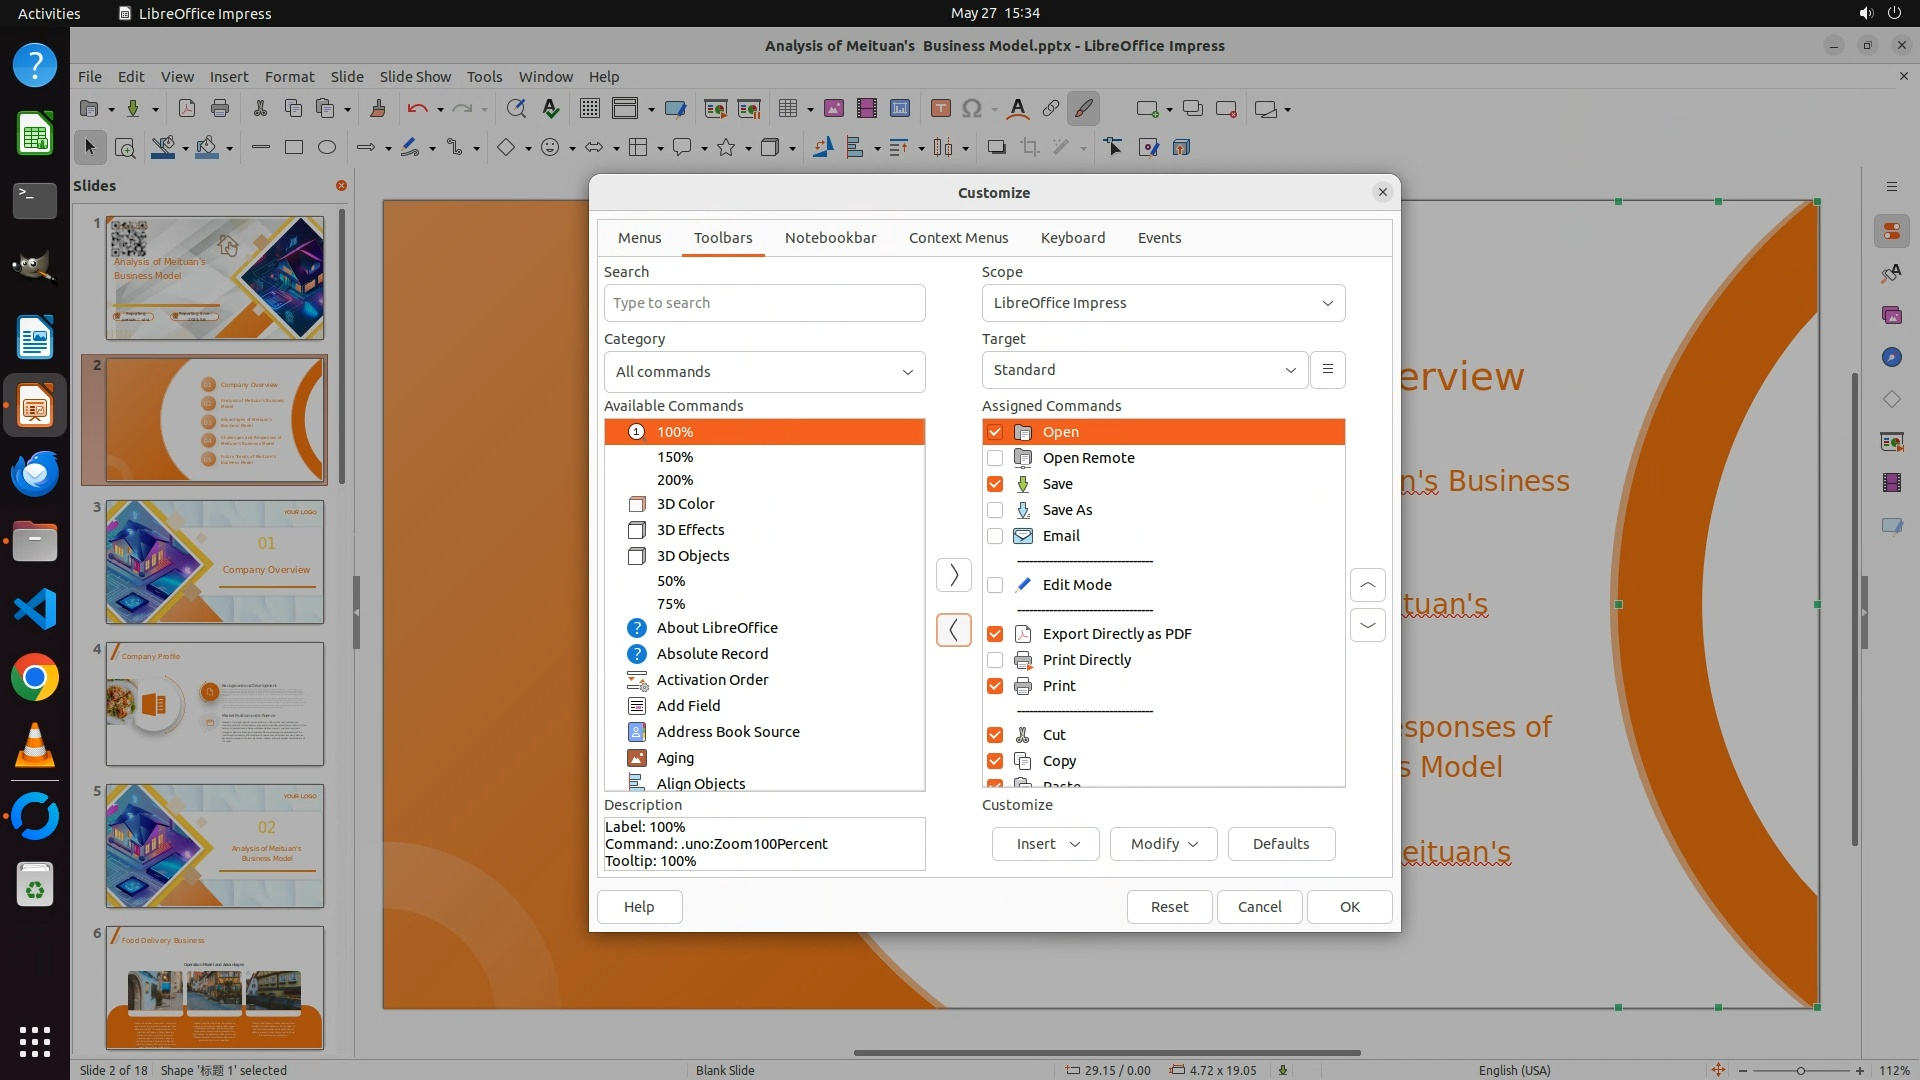Expand the Category All commands dropdown
The width and height of the screenshot is (1920, 1080).
click(764, 372)
